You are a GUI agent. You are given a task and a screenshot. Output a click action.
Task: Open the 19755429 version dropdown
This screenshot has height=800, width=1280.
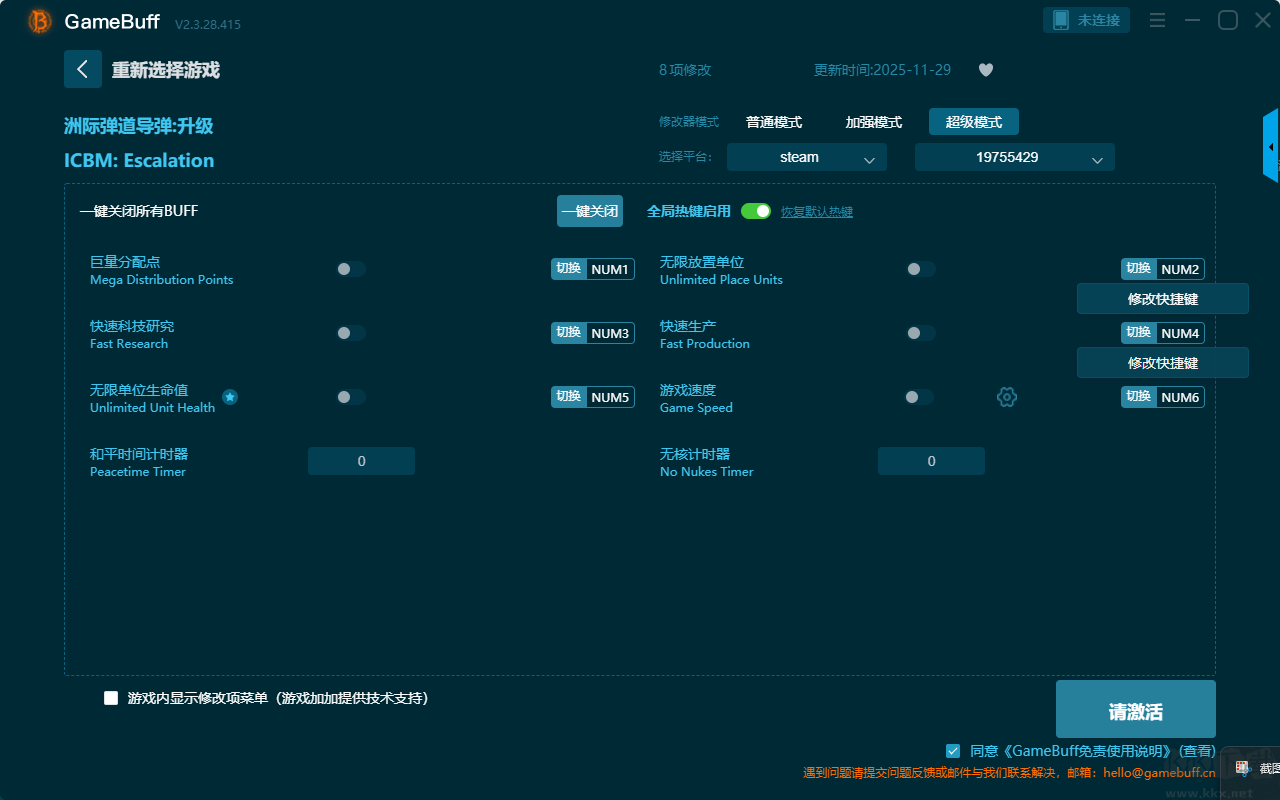pyautogui.click(x=1015, y=157)
